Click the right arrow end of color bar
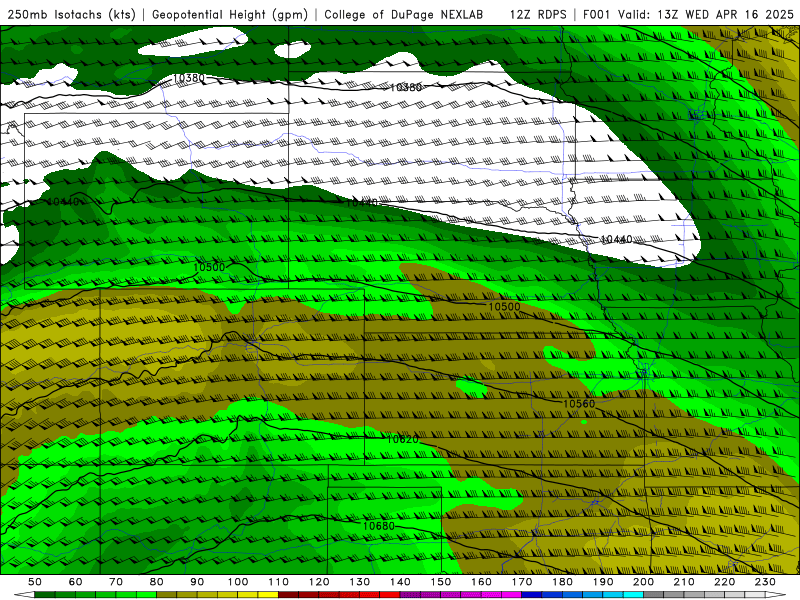Image resolution: width=800 pixels, height=600 pixels. click(776, 594)
